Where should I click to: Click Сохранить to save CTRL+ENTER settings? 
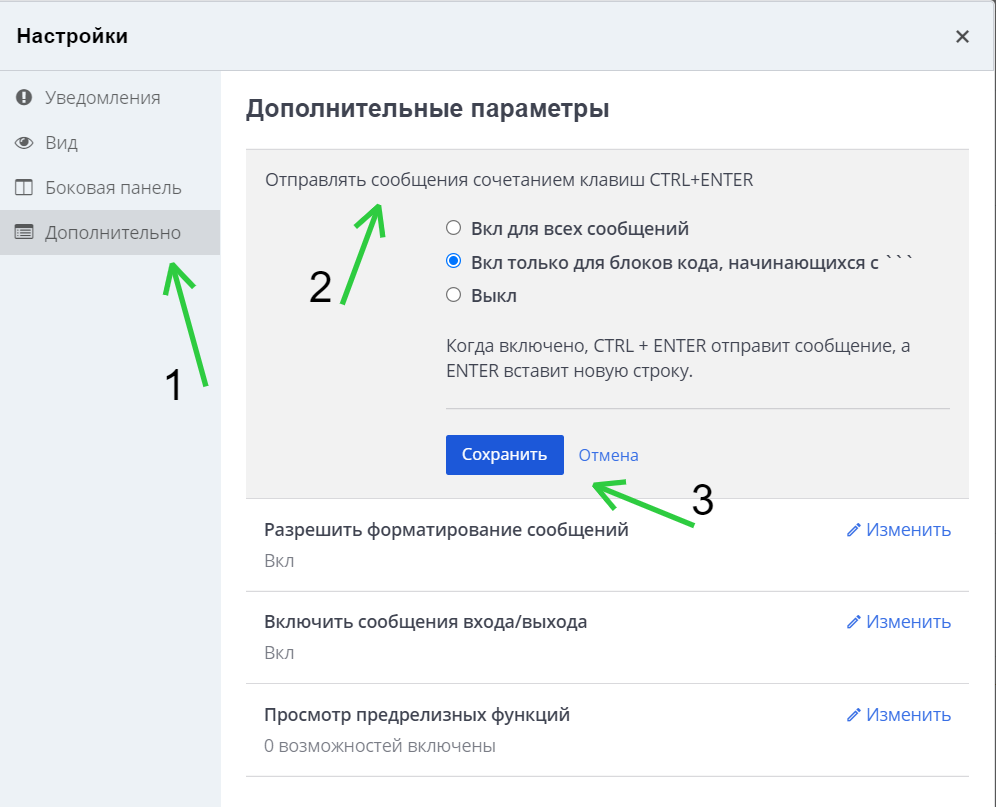(504, 454)
